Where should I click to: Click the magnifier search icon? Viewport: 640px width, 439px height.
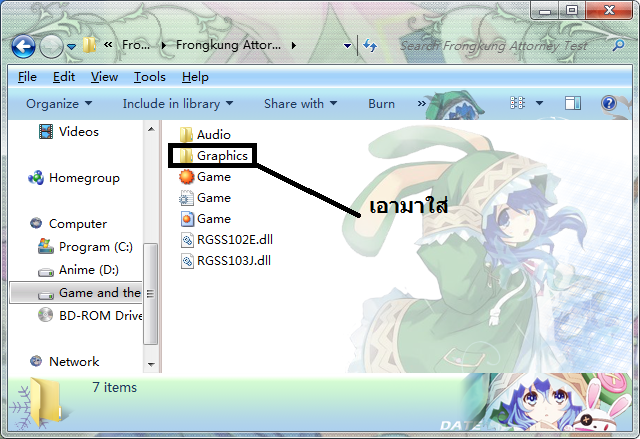619,45
